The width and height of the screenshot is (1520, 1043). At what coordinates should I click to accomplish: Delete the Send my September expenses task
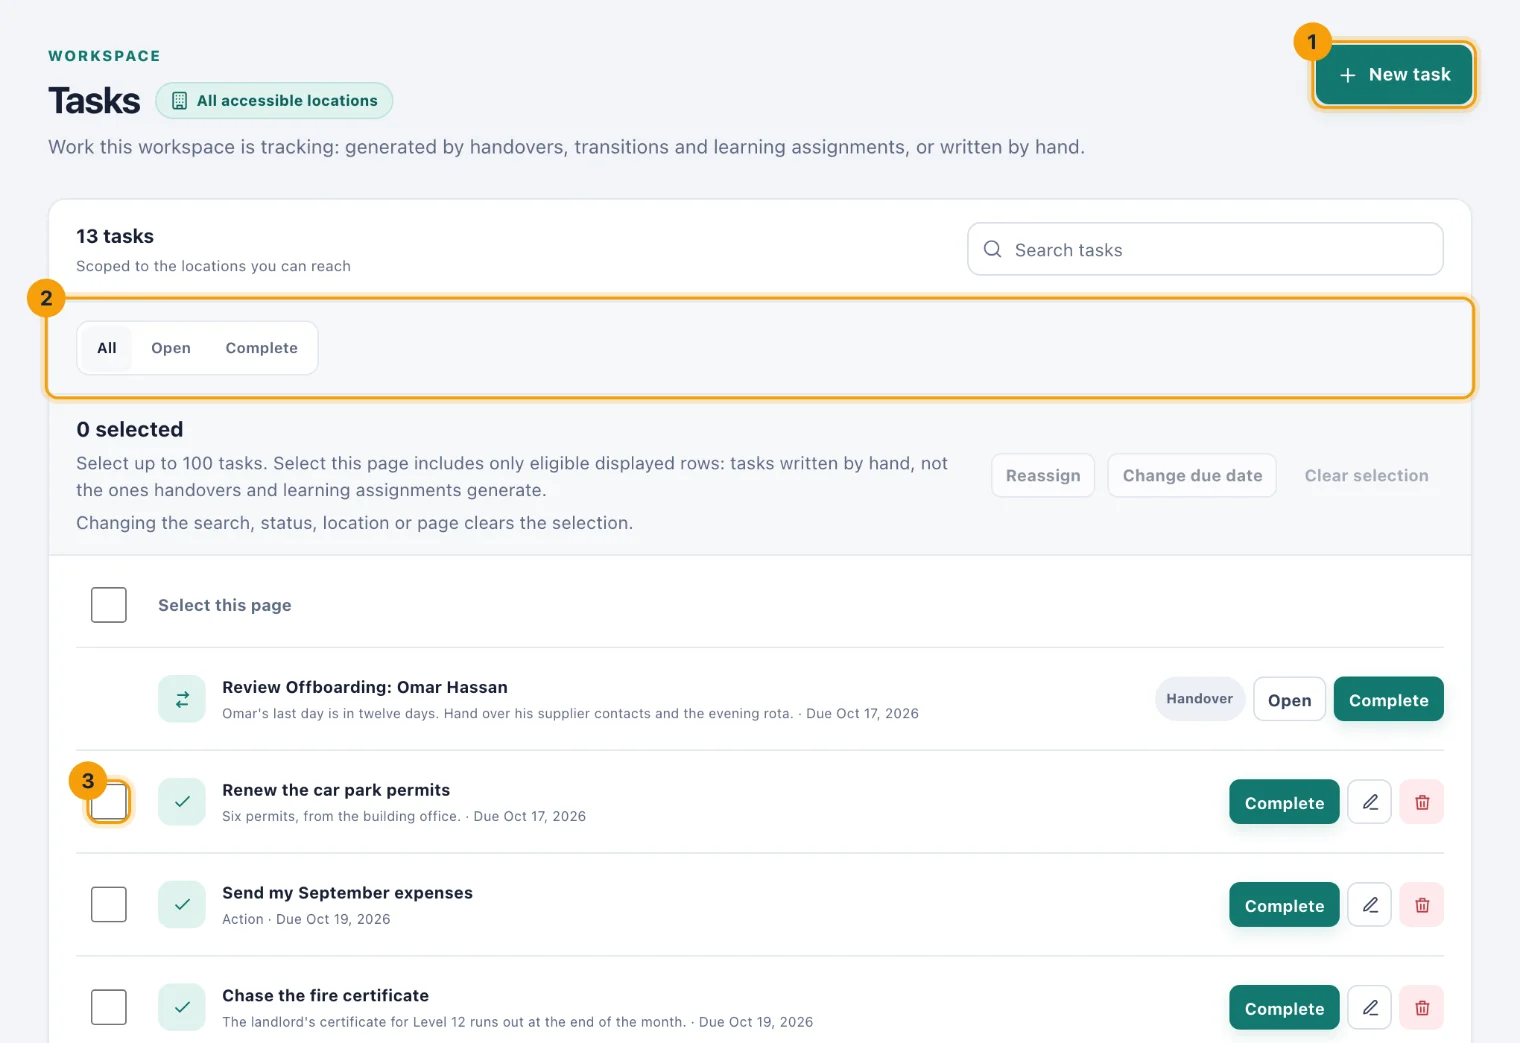coord(1422,905)
